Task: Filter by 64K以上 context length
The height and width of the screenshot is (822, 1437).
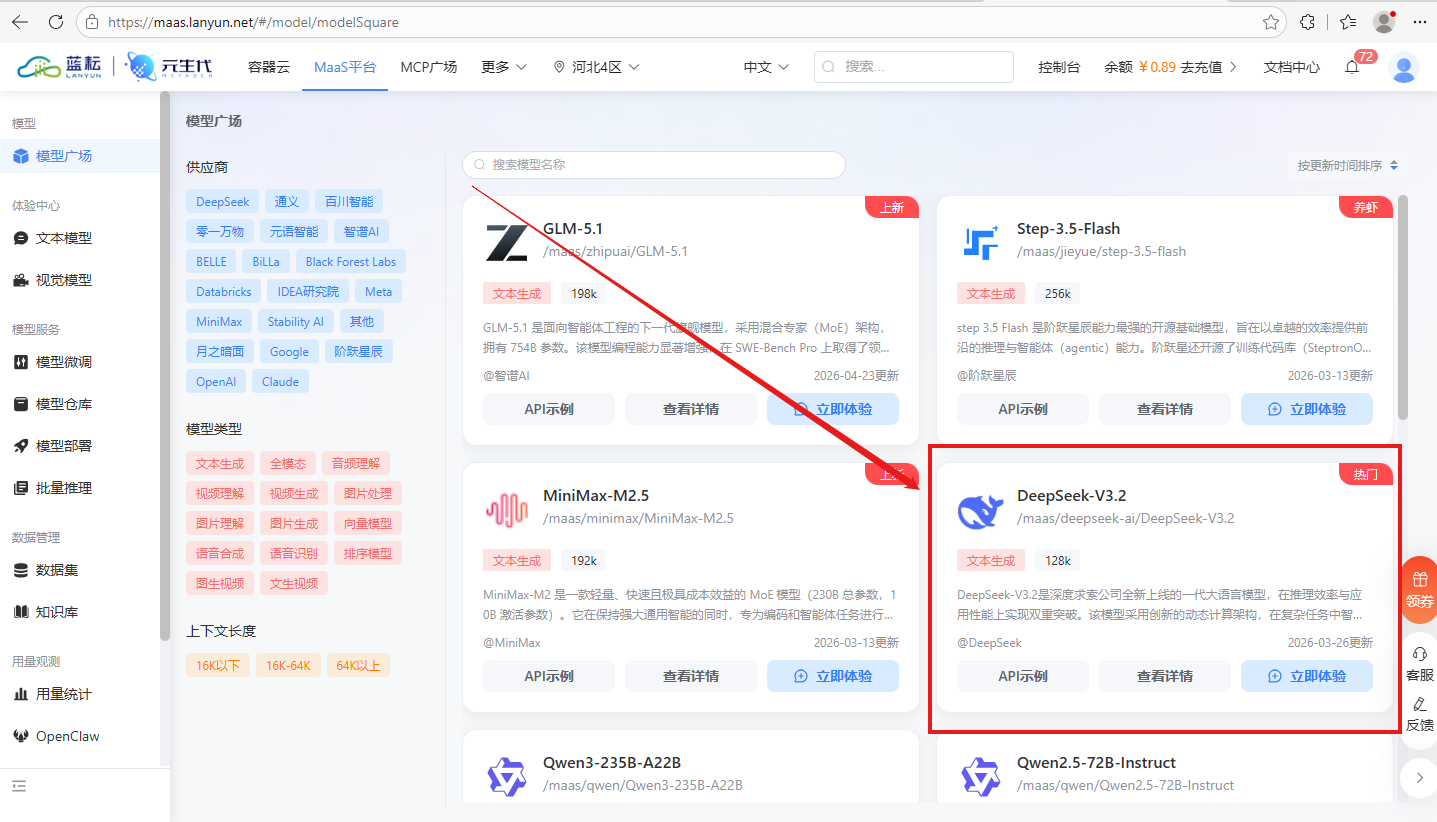Action: 358,666
